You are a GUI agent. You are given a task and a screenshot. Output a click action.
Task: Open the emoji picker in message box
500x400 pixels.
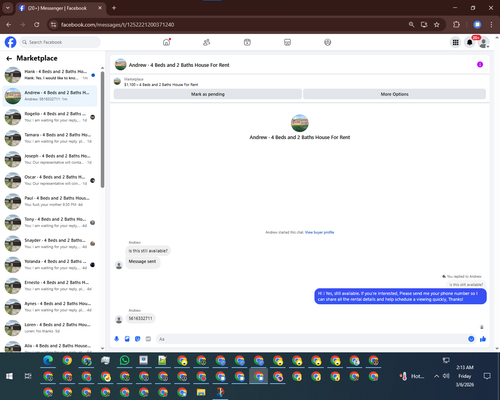pyautogui.click(x=471, y=339)
